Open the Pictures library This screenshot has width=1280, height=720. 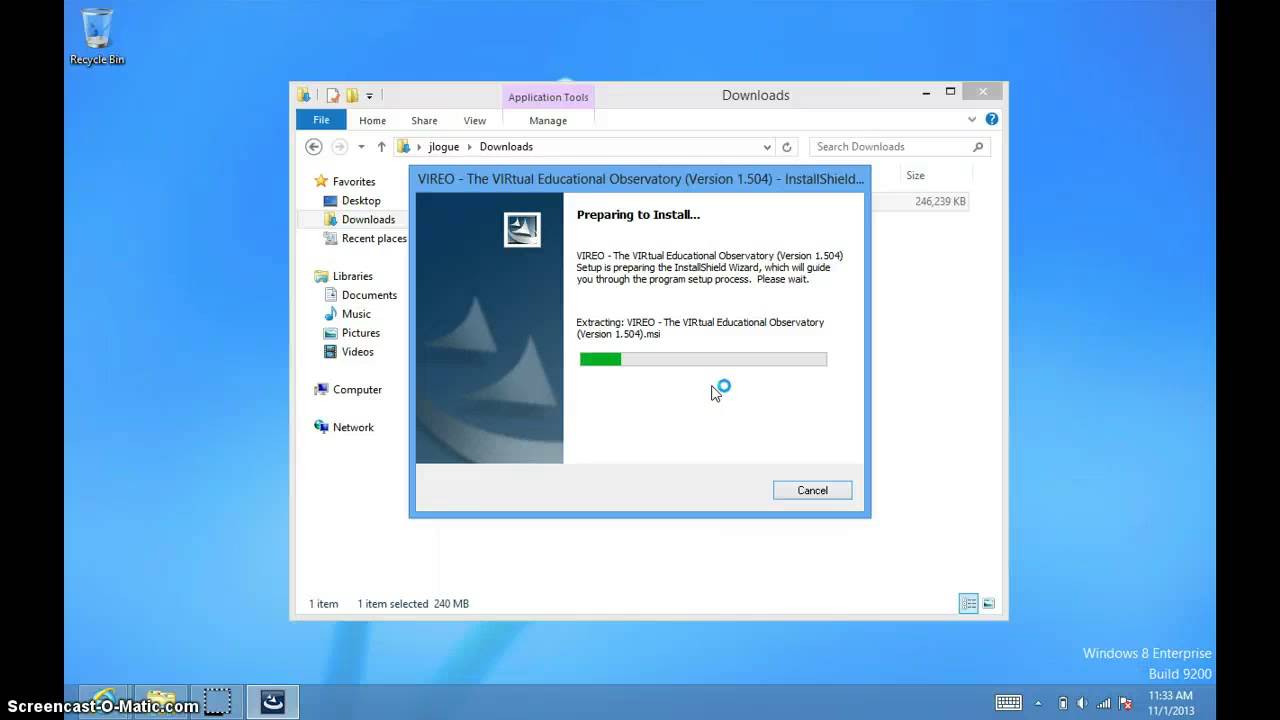351,334
